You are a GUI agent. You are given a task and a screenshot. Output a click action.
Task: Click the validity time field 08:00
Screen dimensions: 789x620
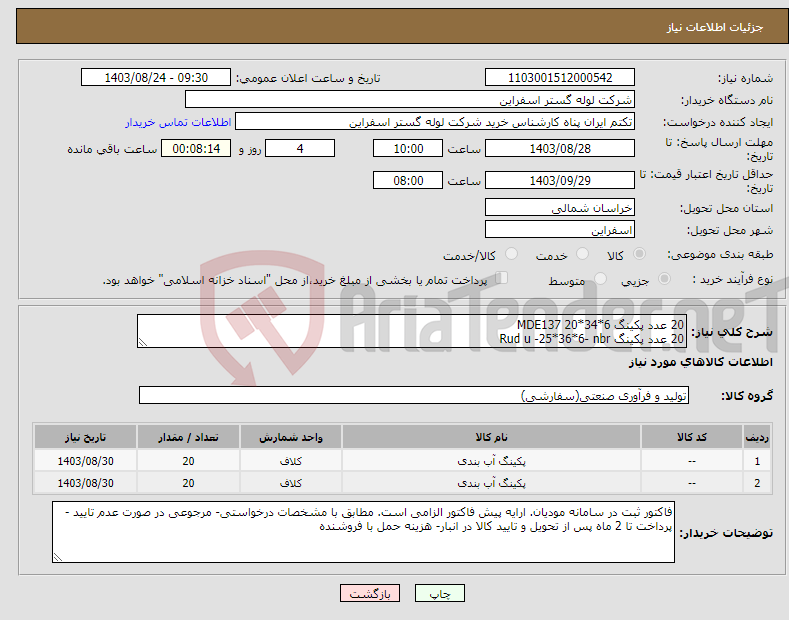[x=408, y=180]
